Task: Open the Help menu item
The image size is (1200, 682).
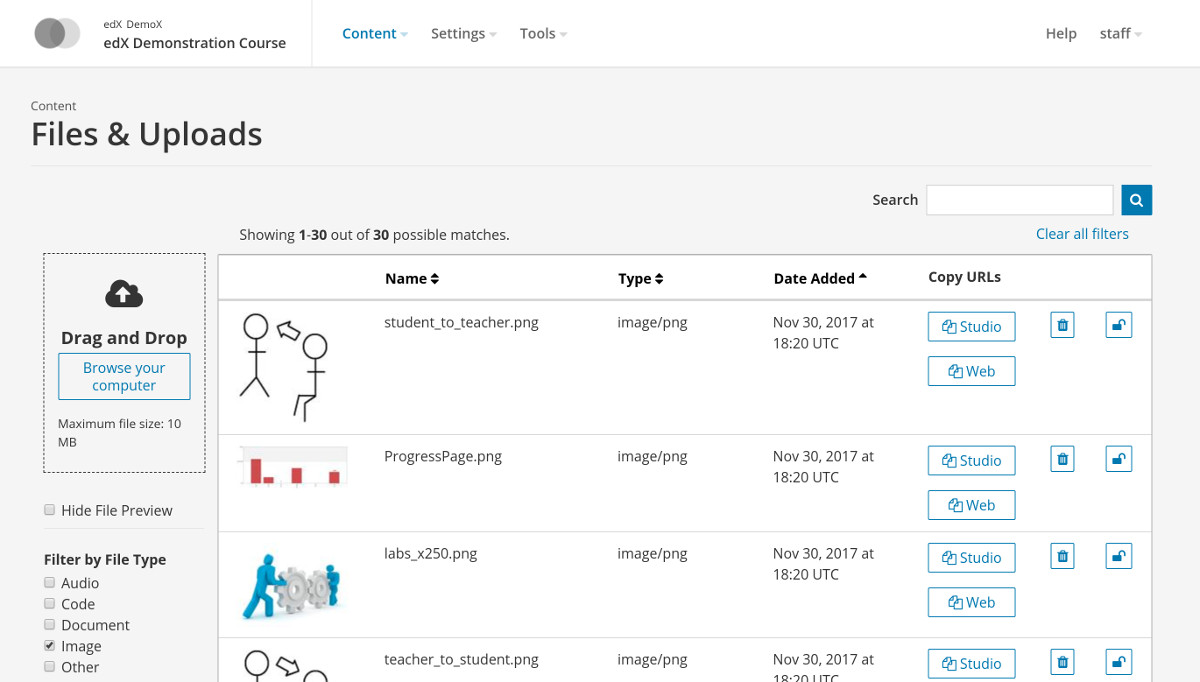Action: [x=1061, y=33]
